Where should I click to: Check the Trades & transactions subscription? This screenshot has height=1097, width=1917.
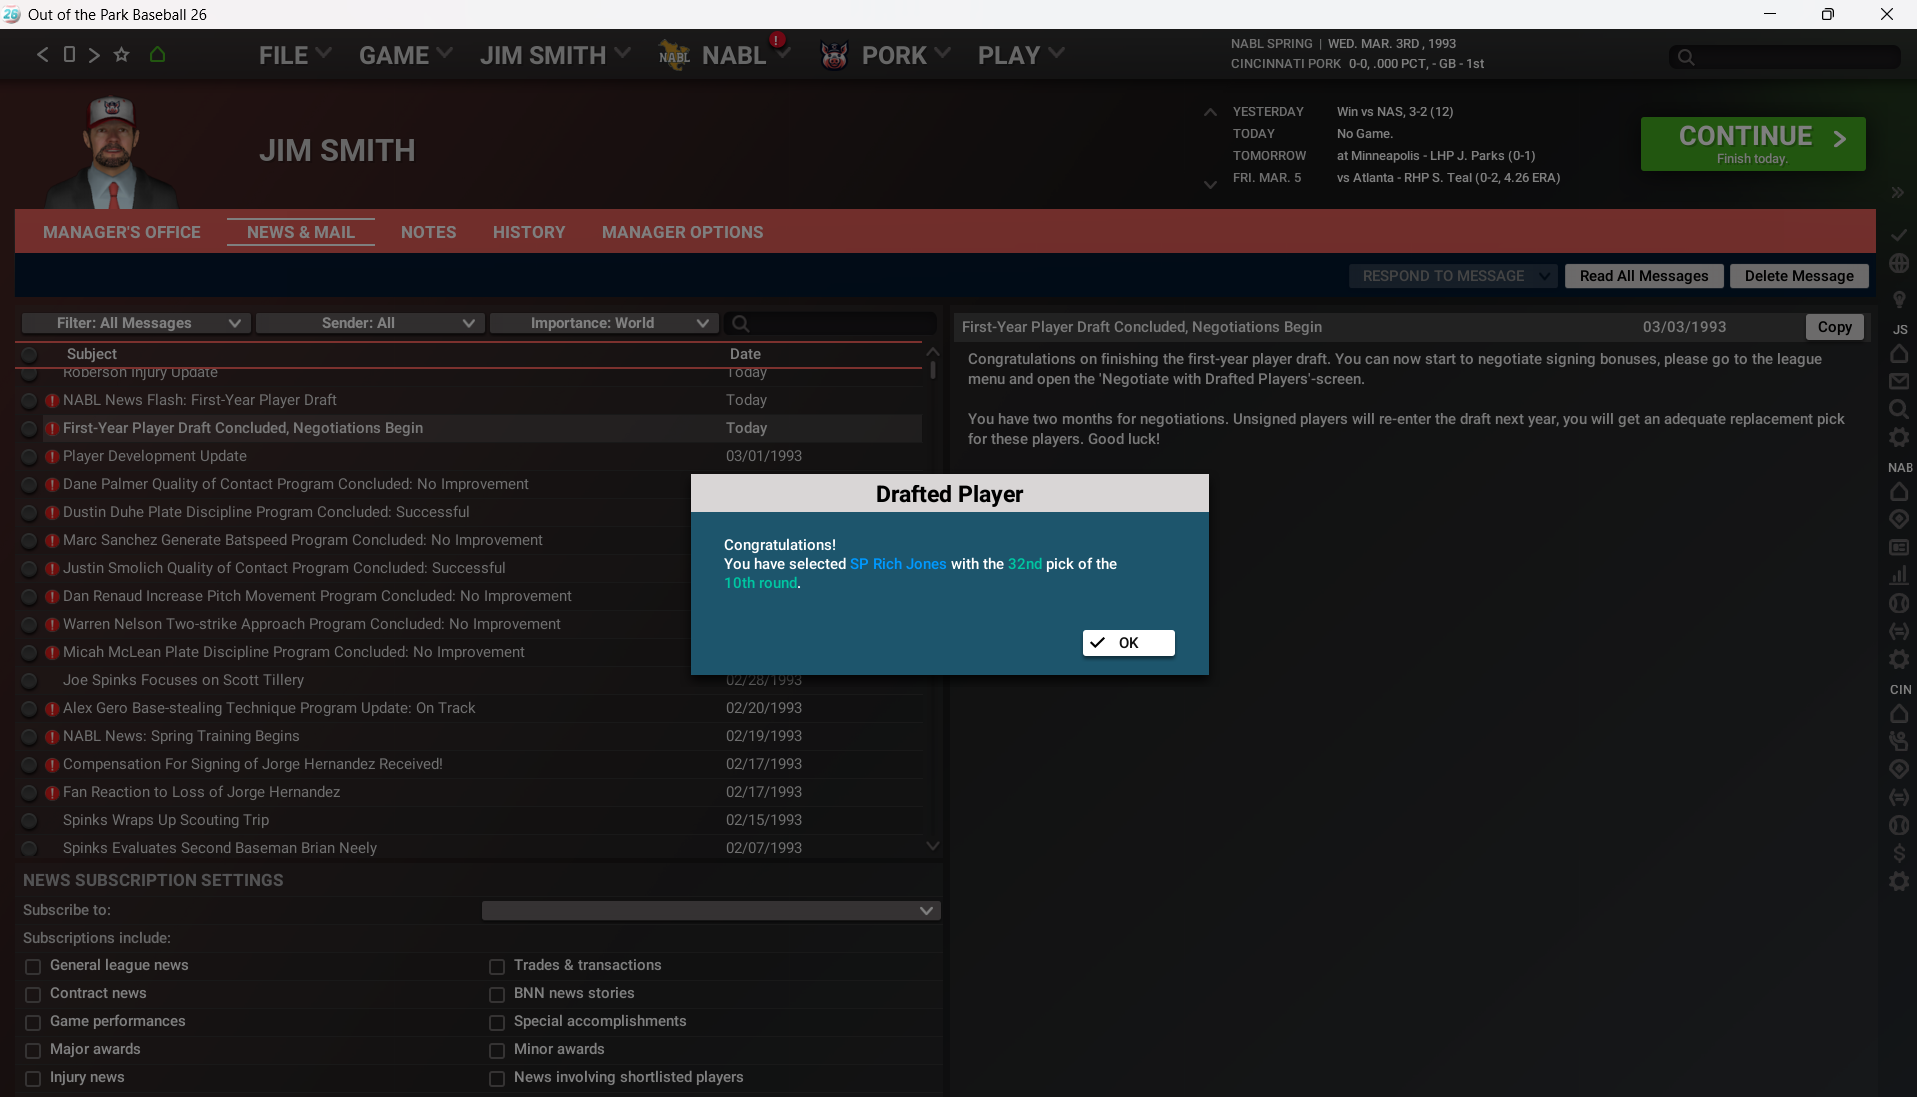pyautogui.click(x=497, y=966)
